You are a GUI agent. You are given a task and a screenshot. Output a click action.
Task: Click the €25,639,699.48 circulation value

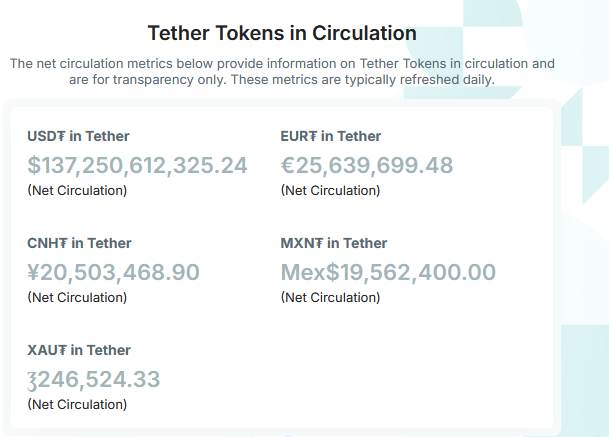click(367, 165)
